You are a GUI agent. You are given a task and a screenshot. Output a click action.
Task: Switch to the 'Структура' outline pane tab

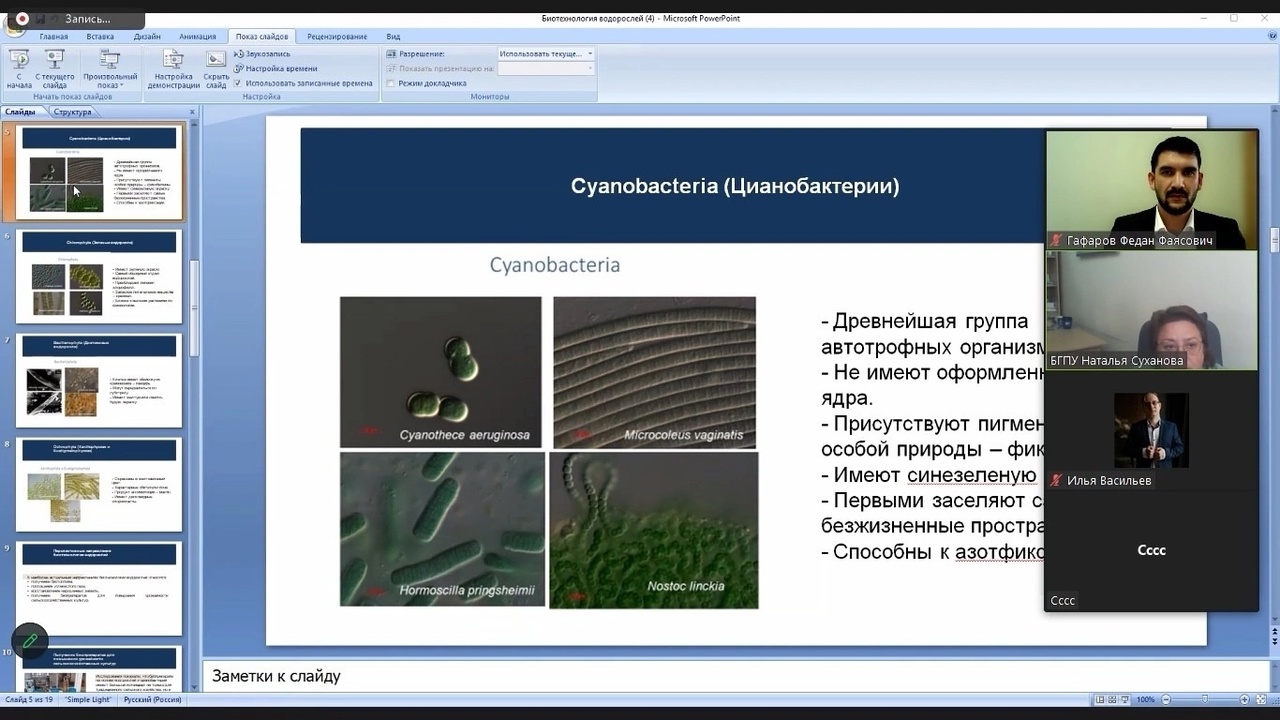pos(72,112)
